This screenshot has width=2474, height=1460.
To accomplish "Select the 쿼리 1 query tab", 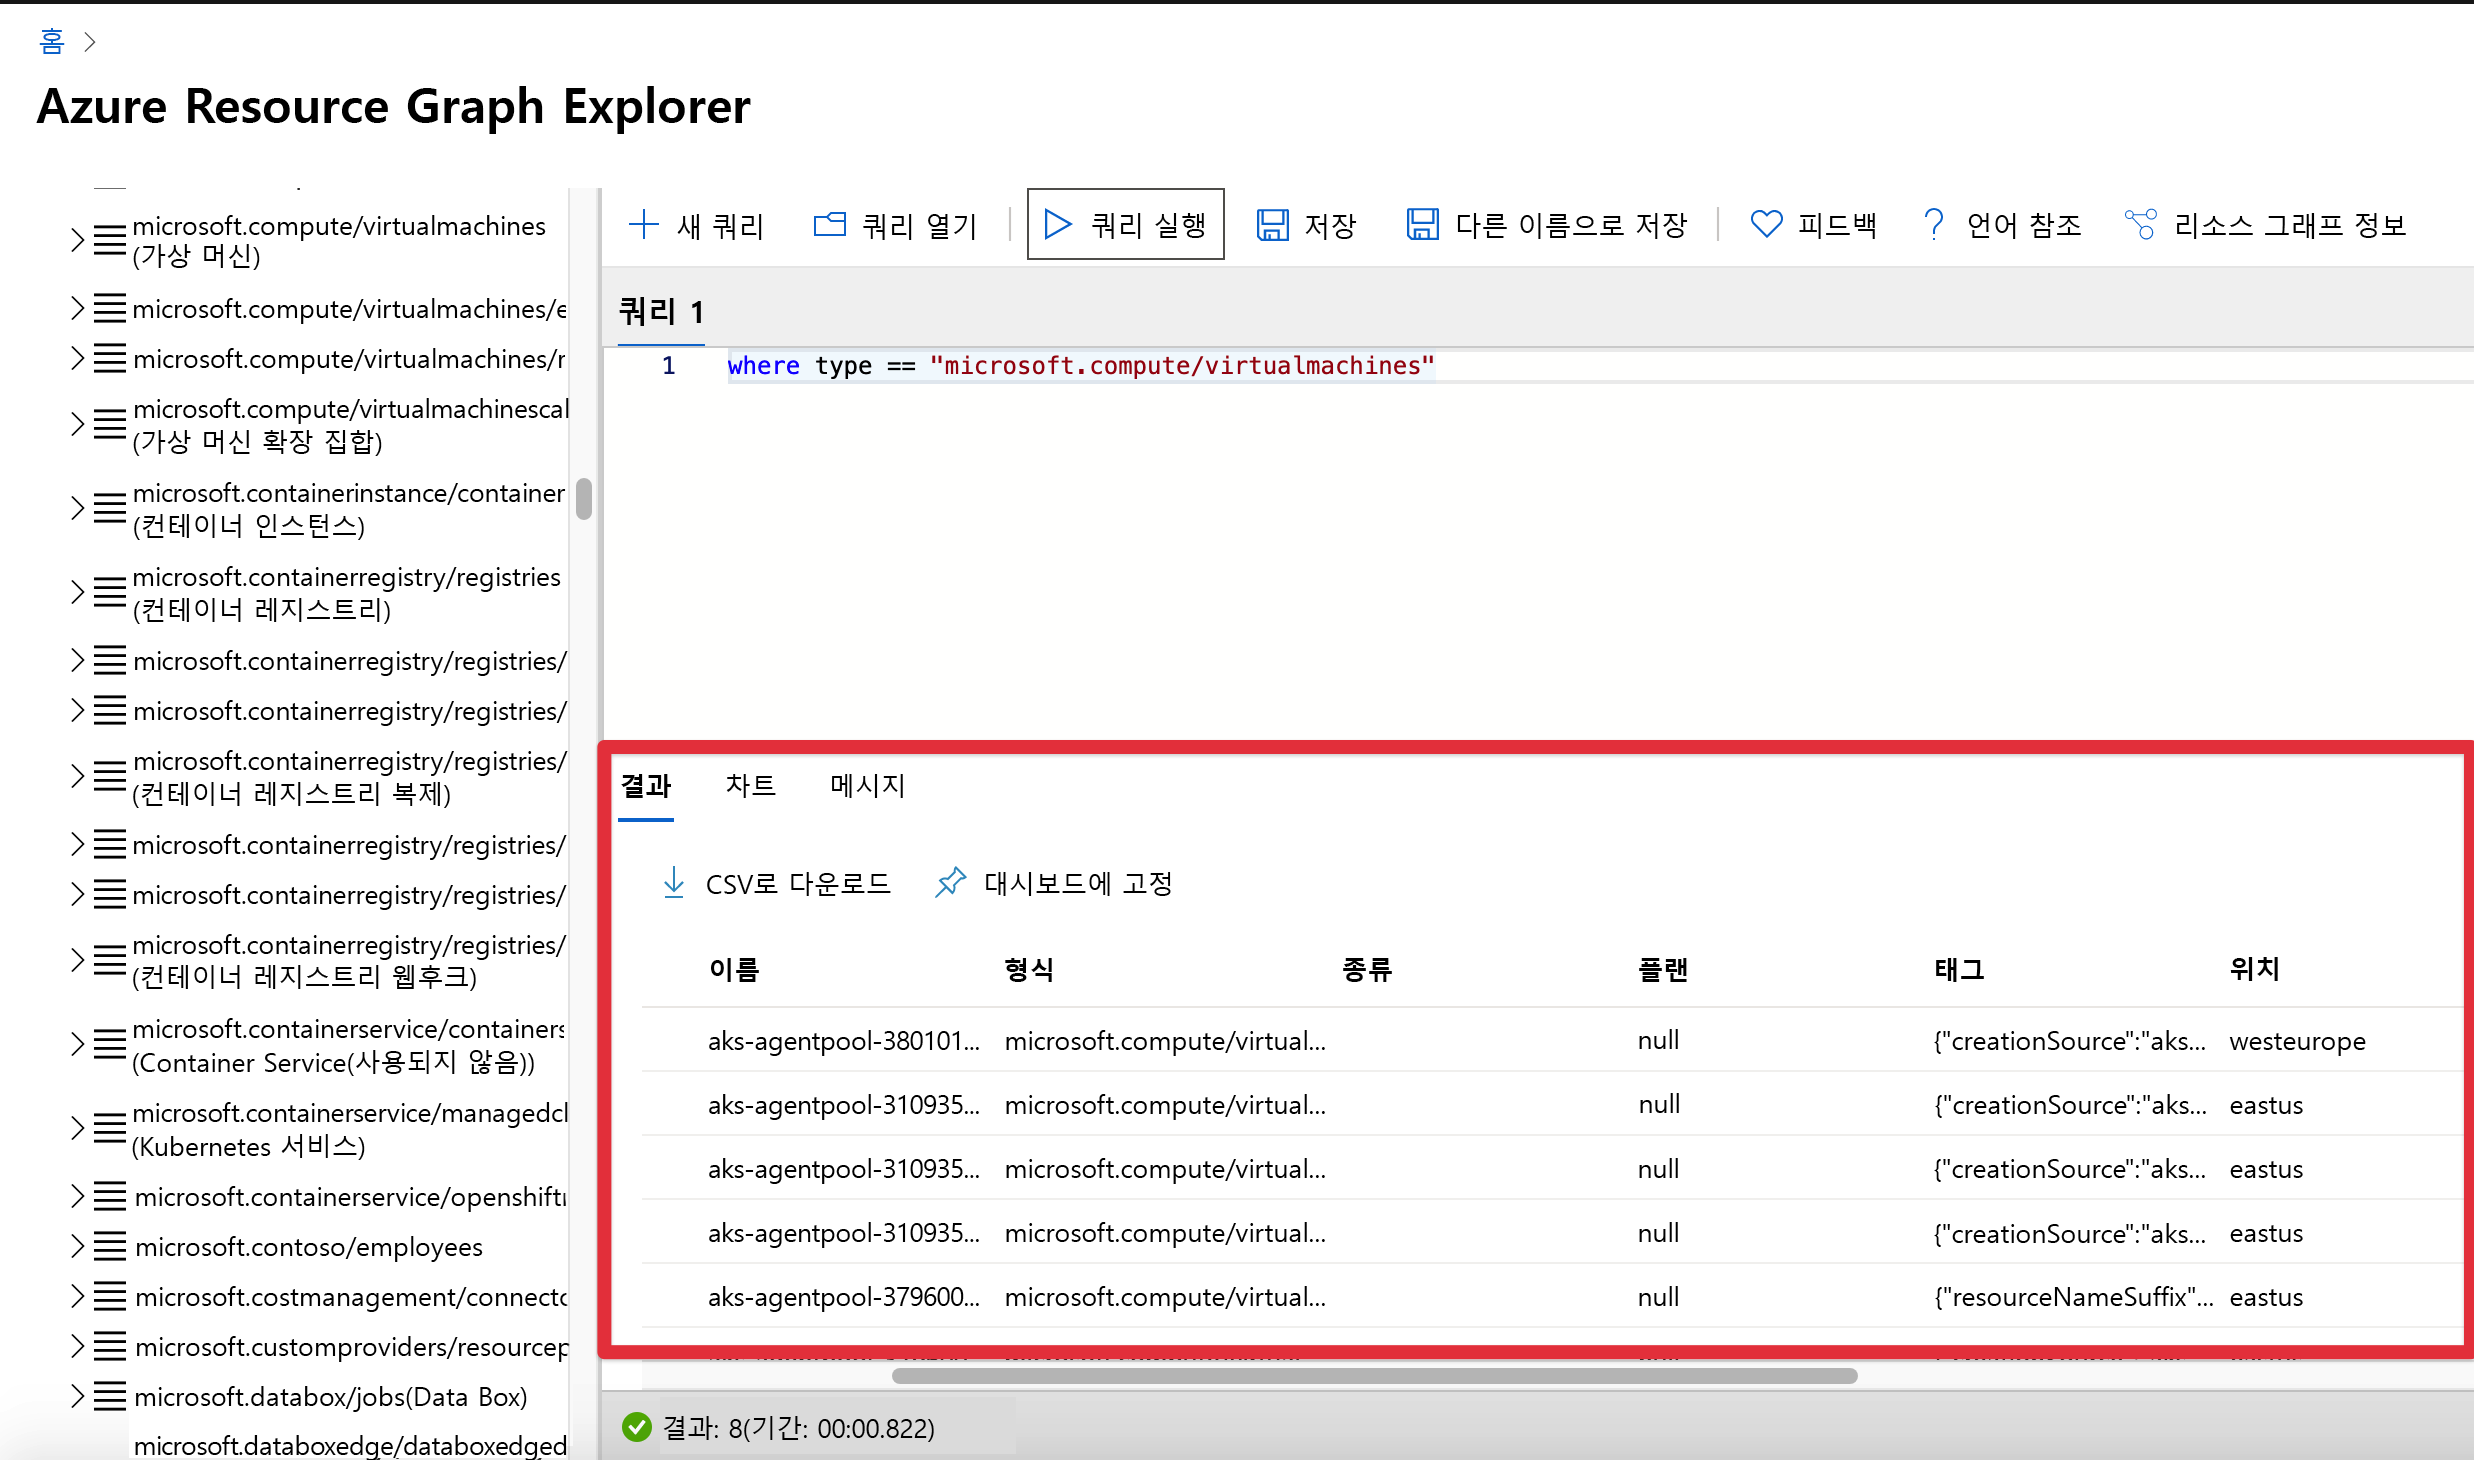I will (661, 312).
